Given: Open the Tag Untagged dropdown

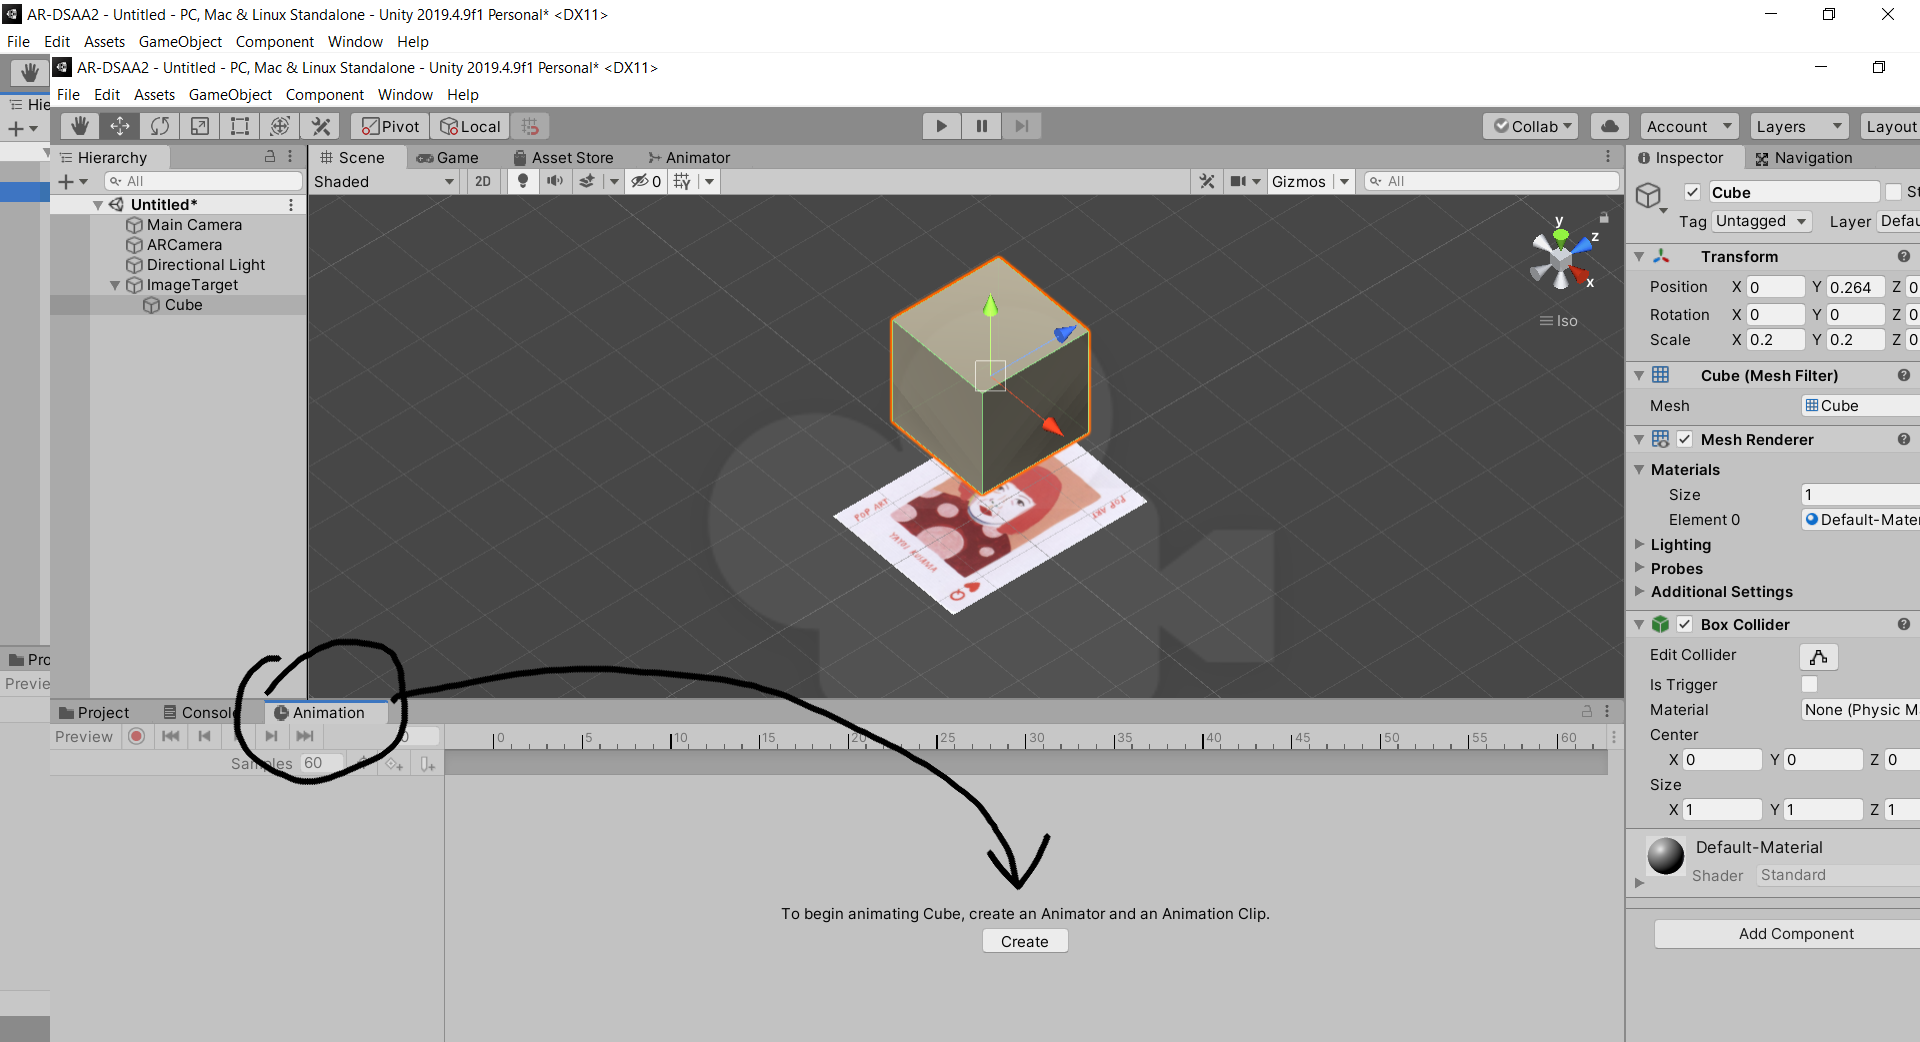Looking at the screenshot, I should (x=1760, y=221).
